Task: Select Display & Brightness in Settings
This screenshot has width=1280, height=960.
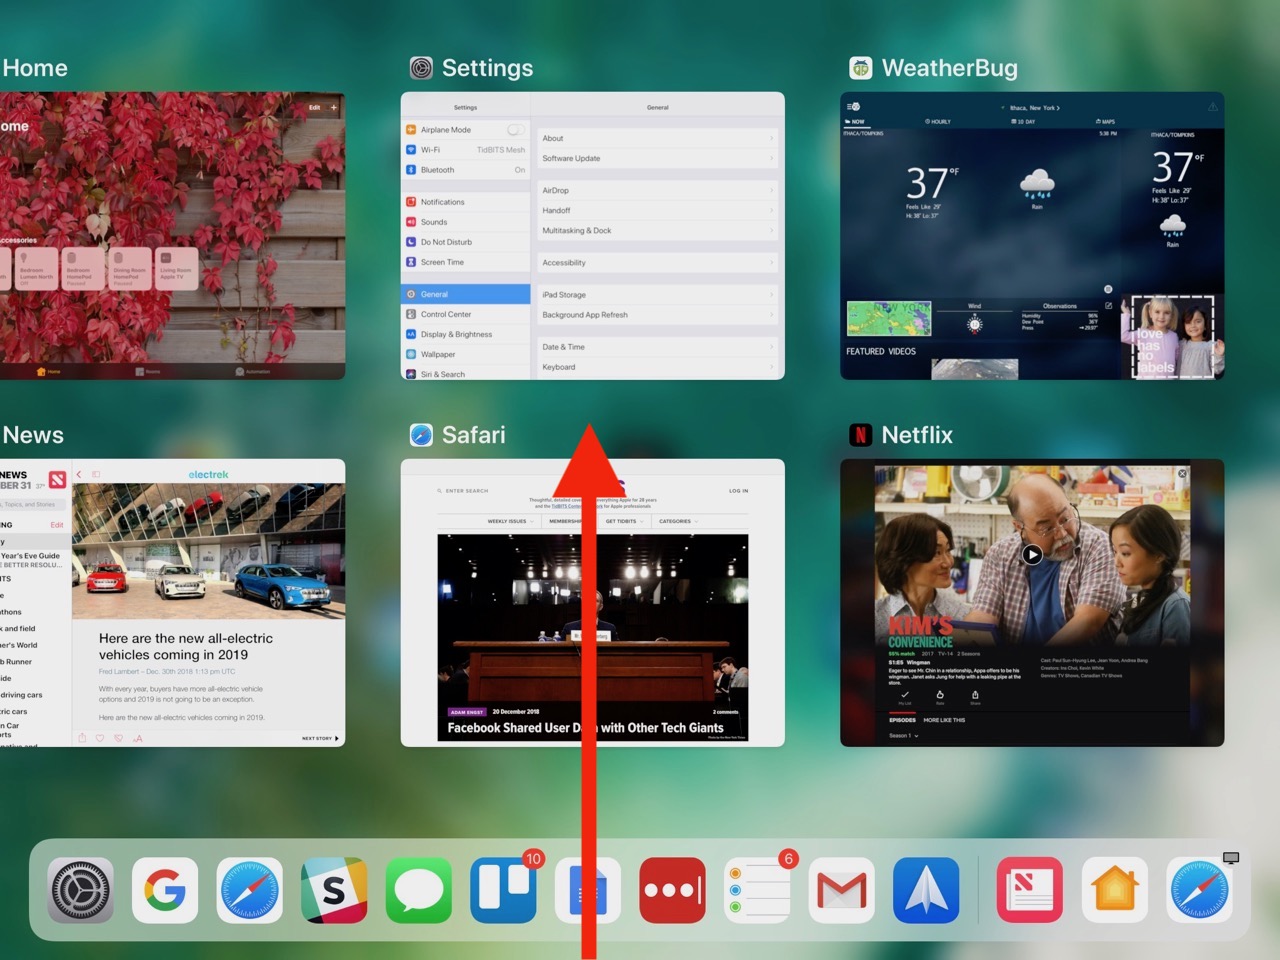Action: click(x=466, y=334)
